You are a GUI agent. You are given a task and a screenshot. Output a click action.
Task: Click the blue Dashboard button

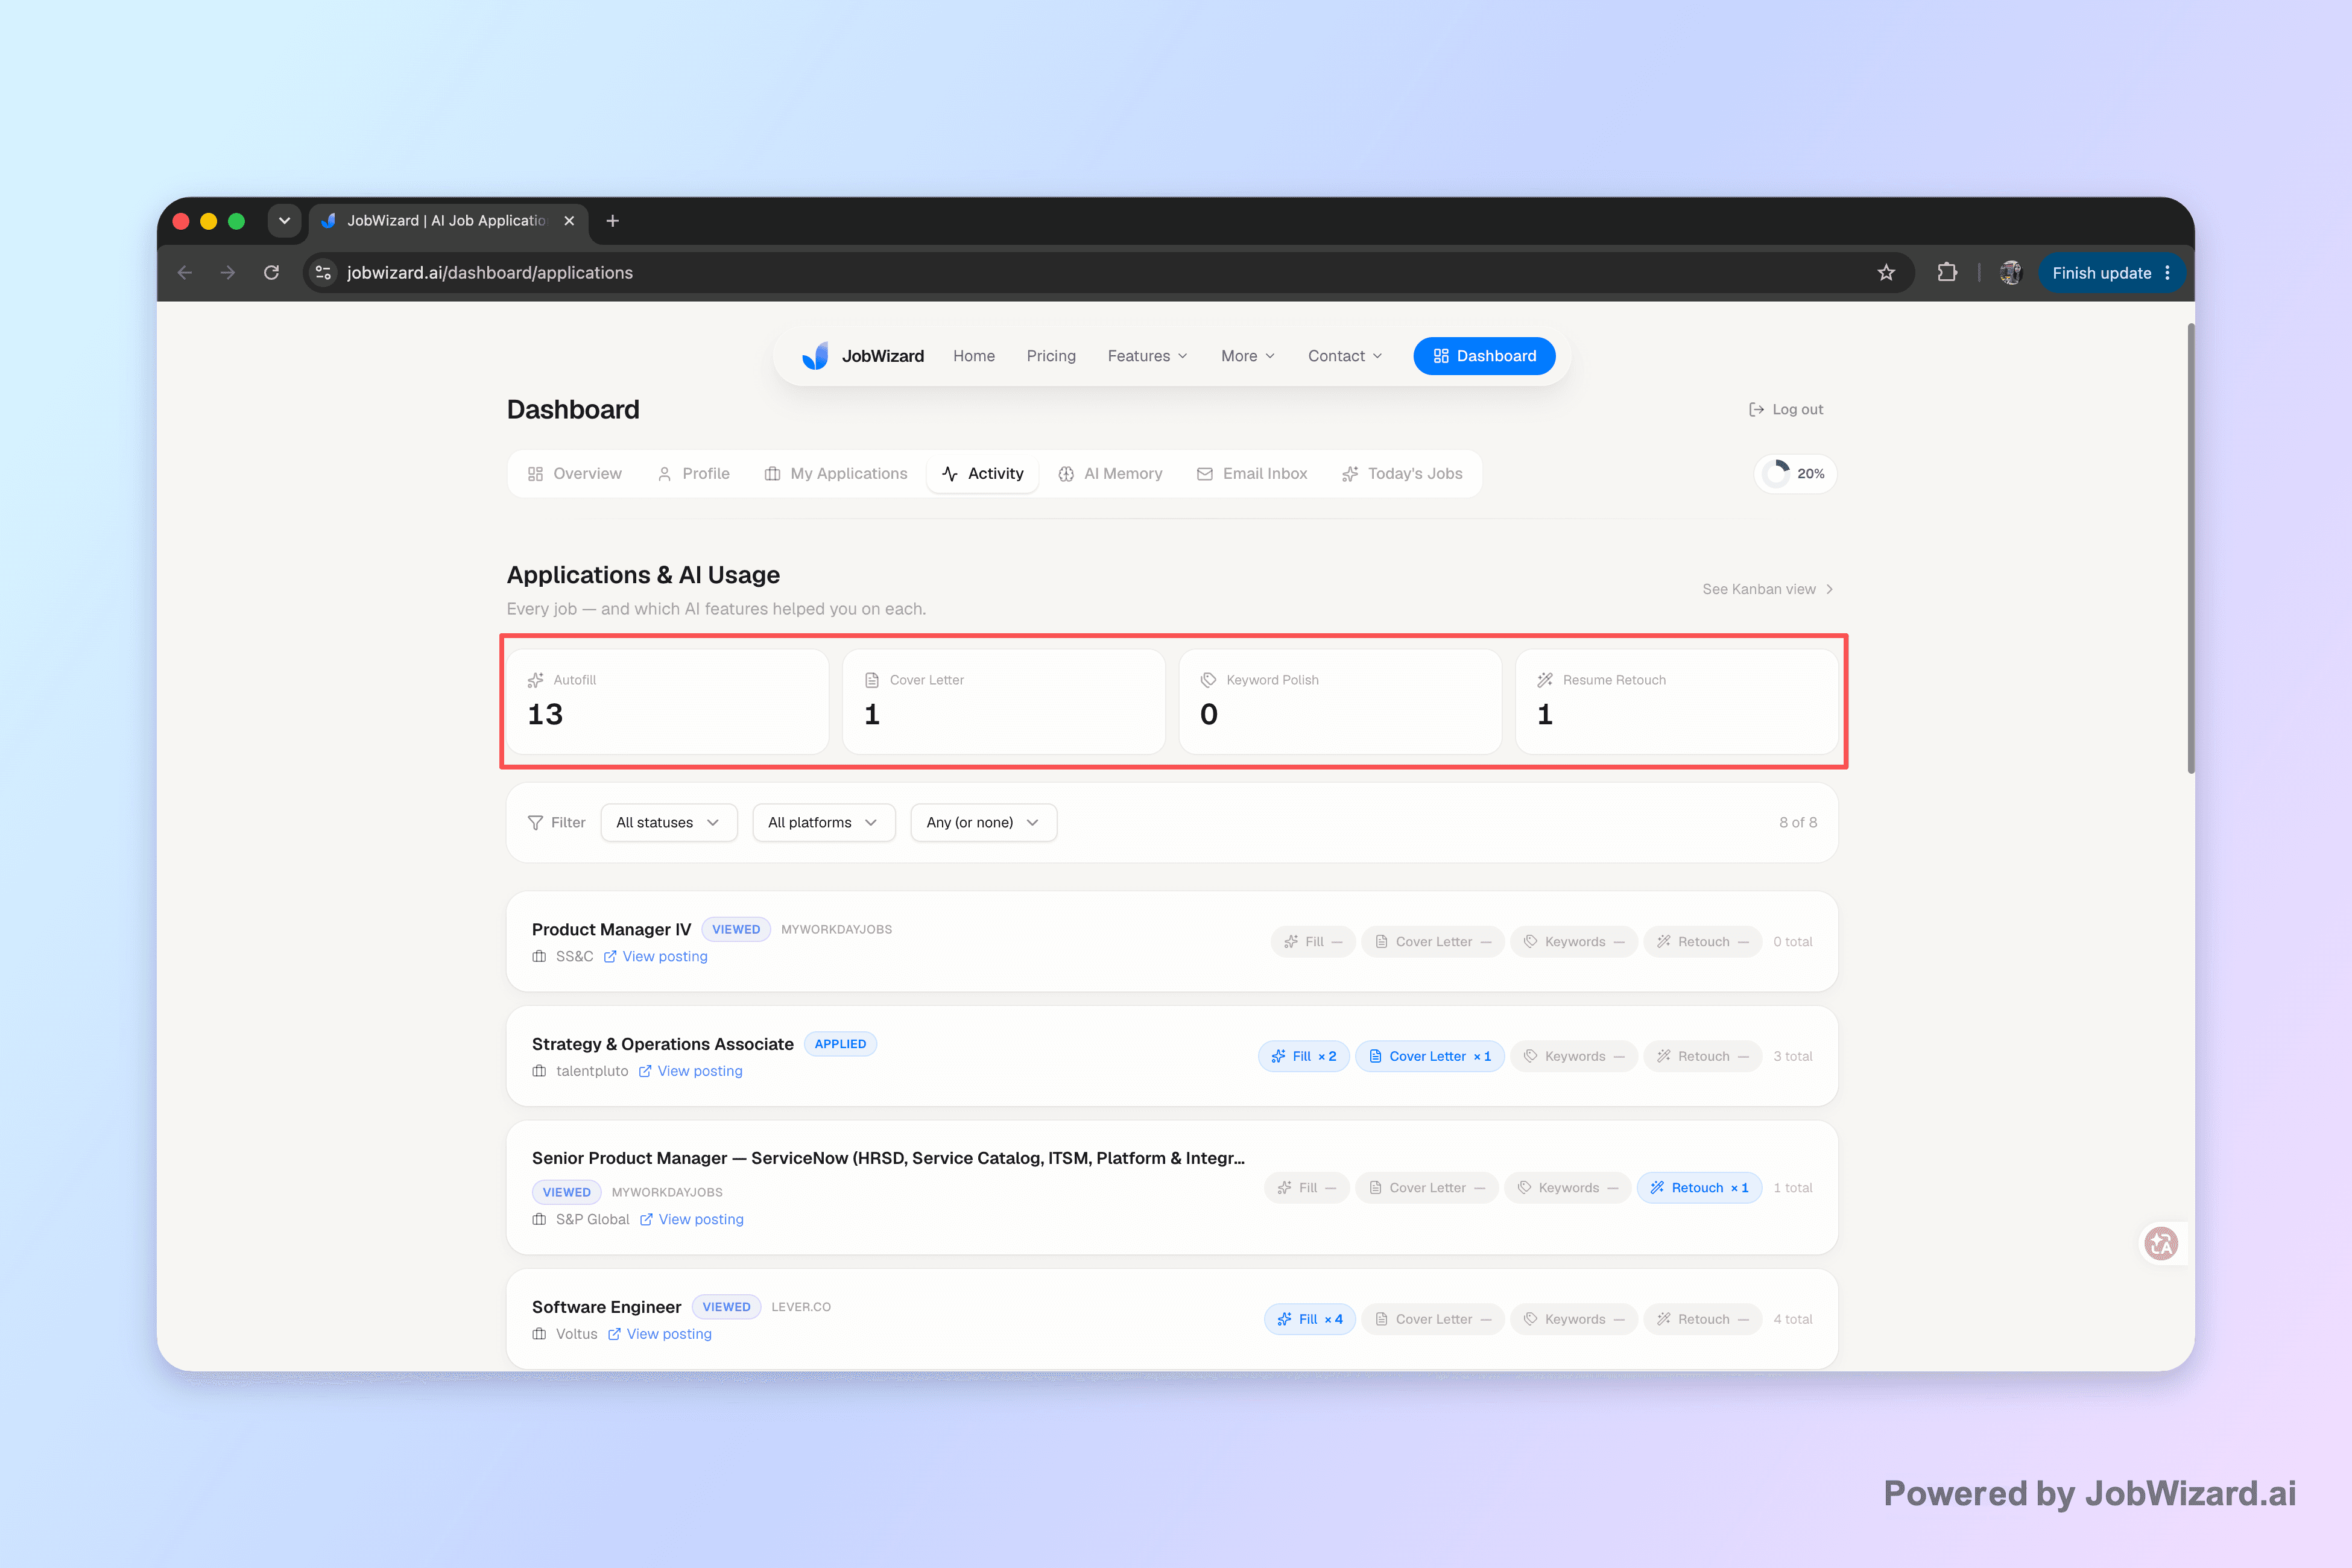coord(1484,356)
